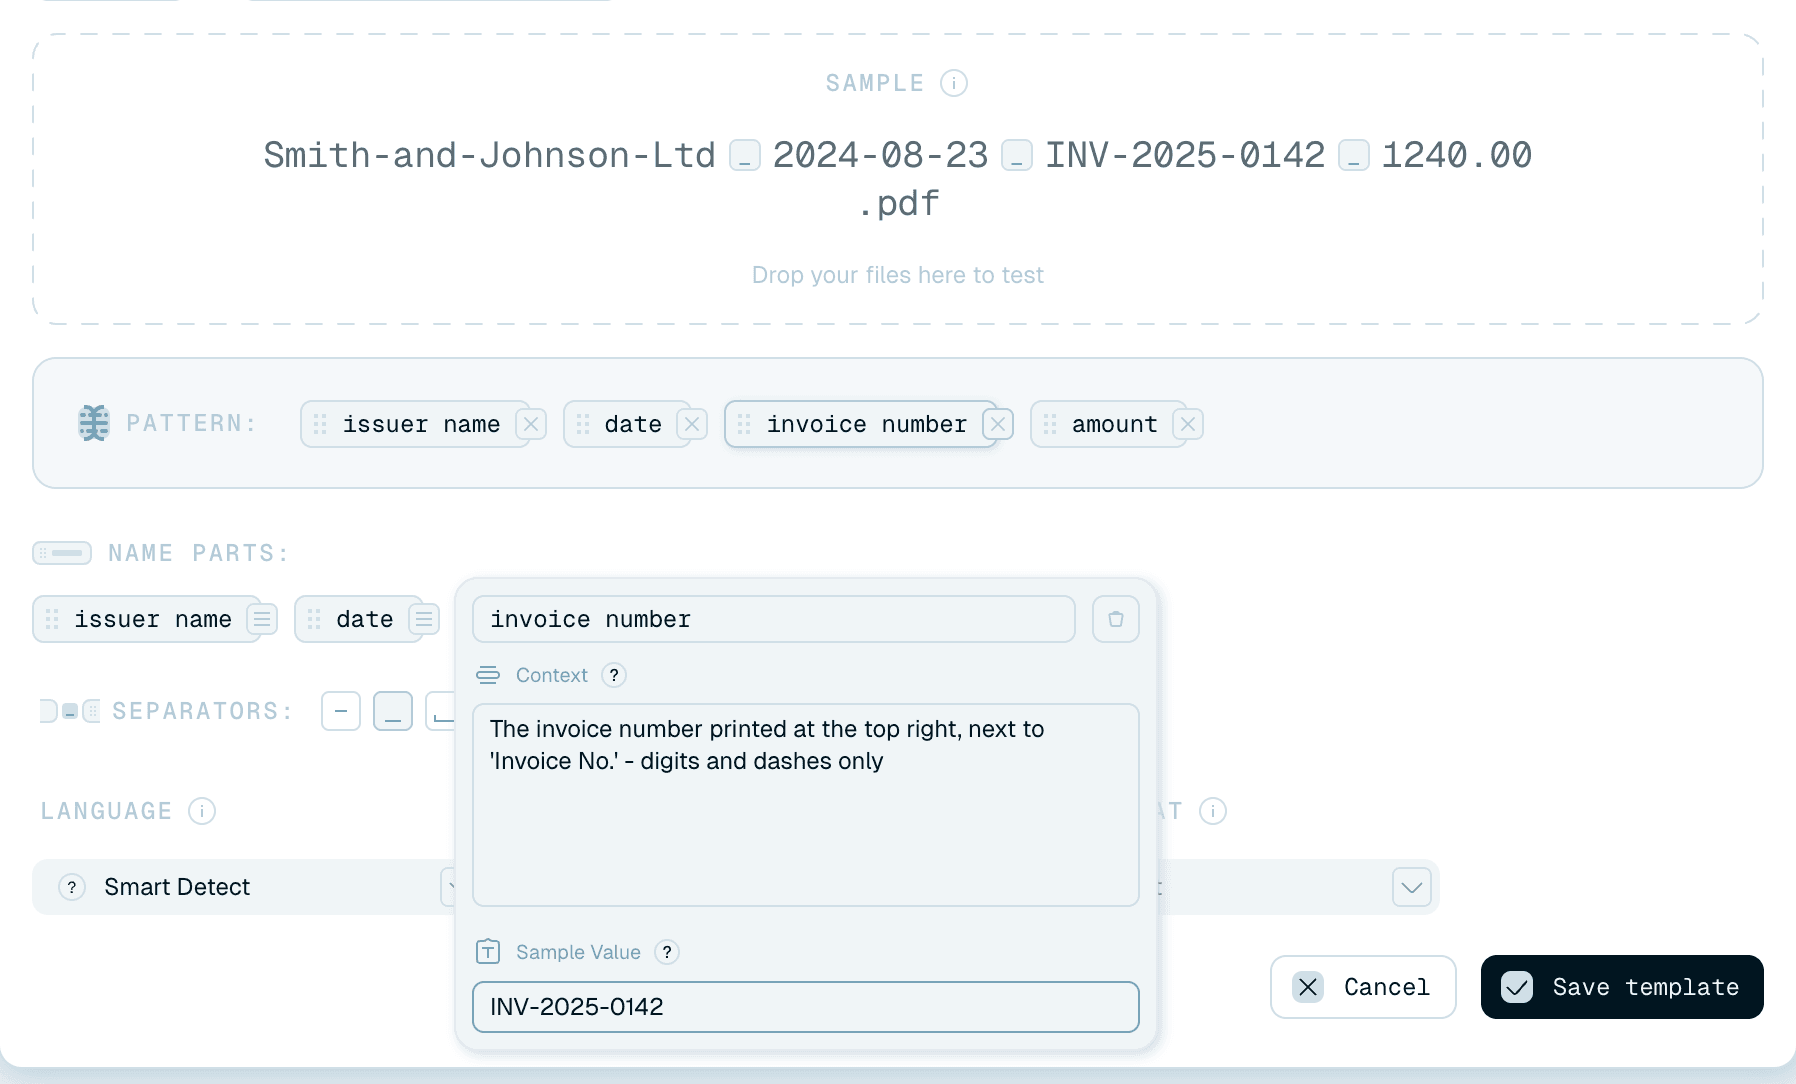Click the issuer name part chip
1796x1084 pixels.
click(x=146, y=619)
